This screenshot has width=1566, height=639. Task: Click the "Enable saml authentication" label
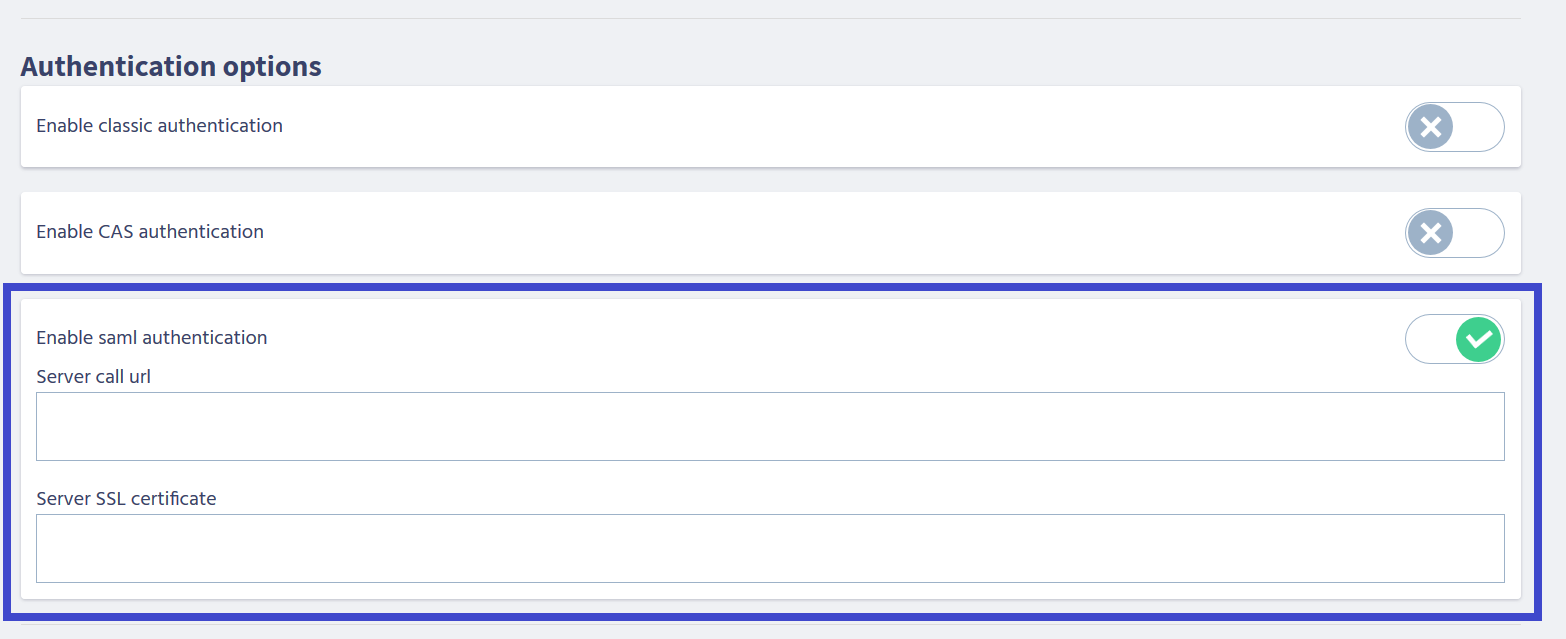pyautogui.click(x=152, y=338)
